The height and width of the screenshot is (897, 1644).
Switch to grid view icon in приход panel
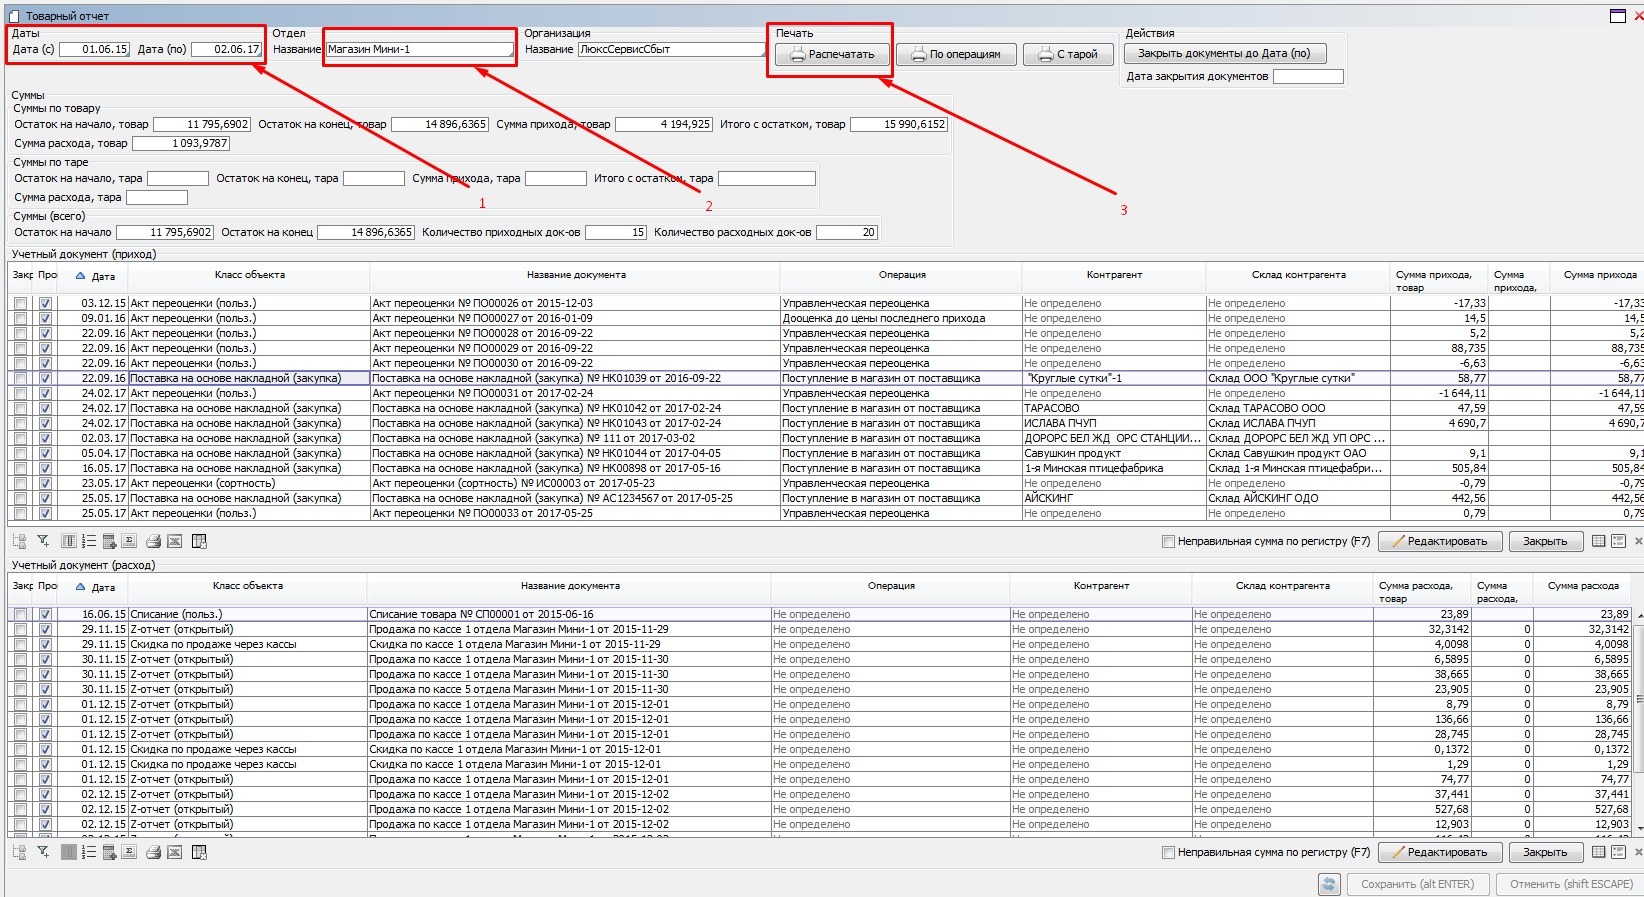(x=1598, y=541)
